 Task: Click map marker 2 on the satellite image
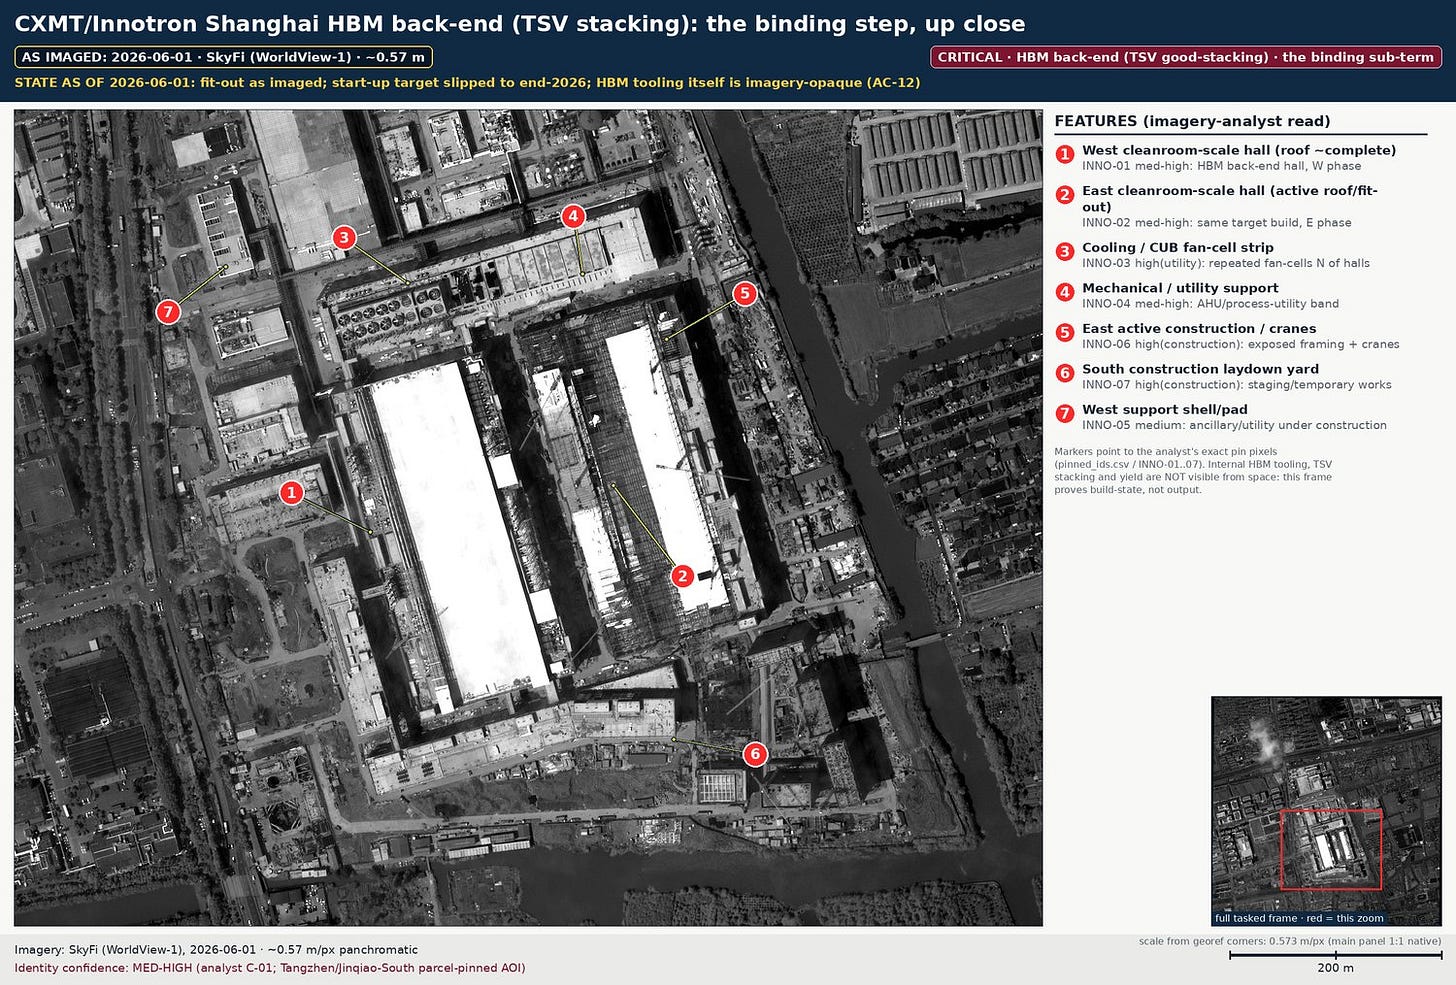[682, 575]
